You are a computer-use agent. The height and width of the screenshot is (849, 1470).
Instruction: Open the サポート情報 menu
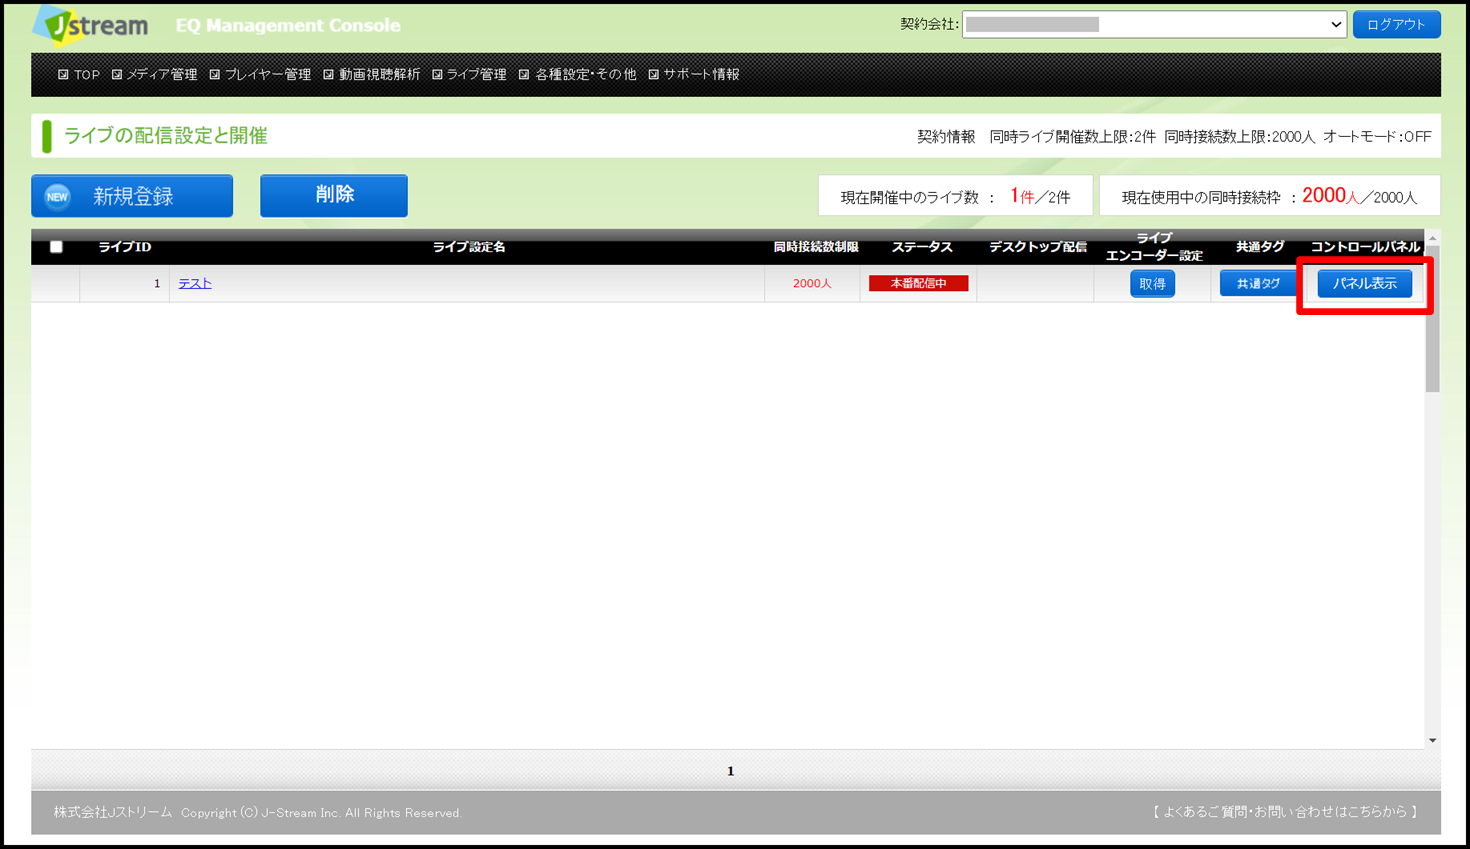click(694, 75)
